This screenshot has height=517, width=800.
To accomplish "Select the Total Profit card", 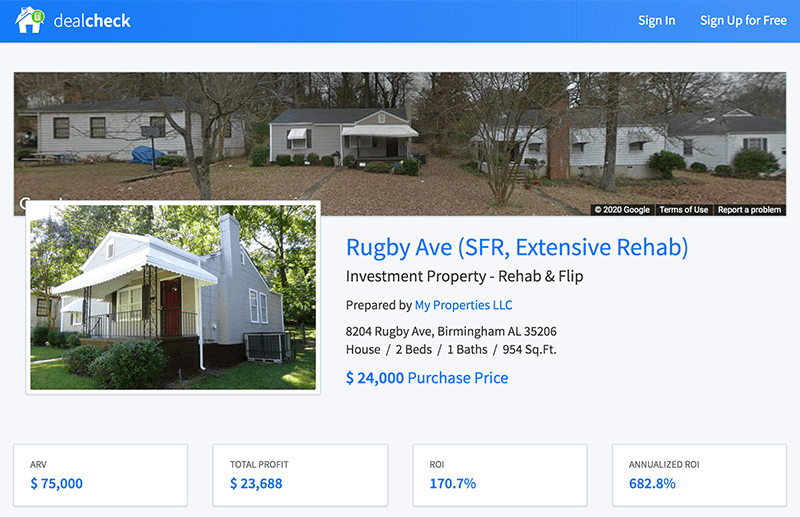I will click(300, 475).
